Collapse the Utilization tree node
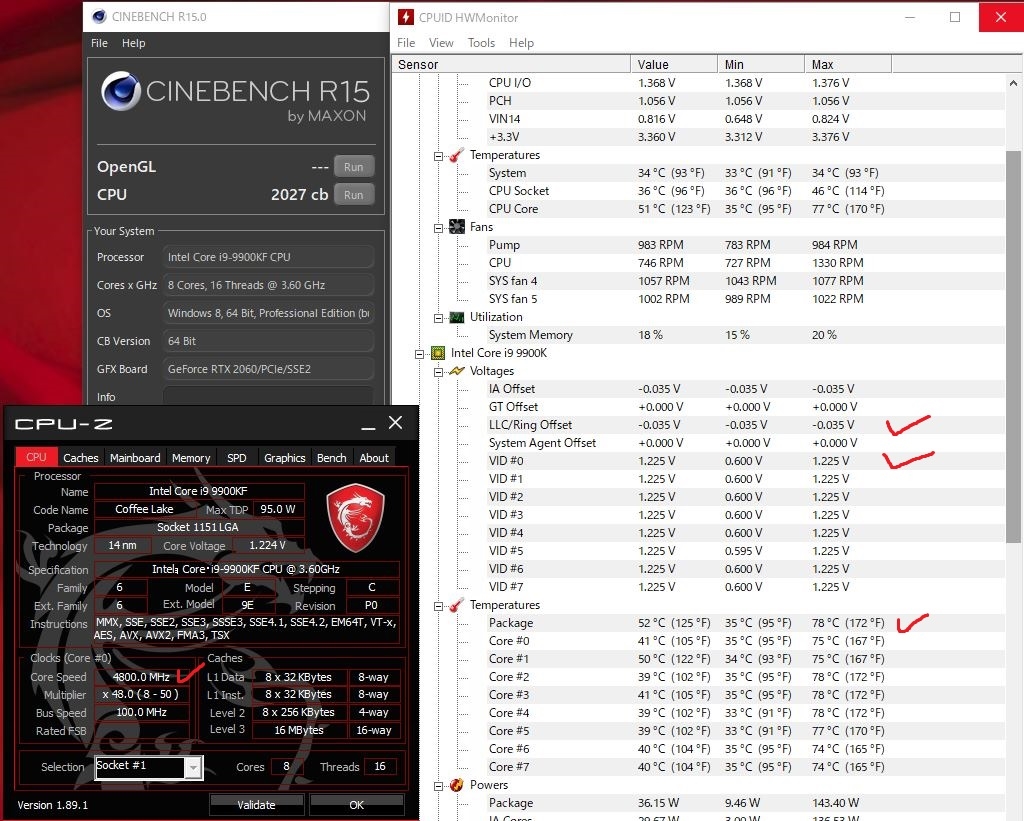Screen dimensions: 1024x821 pos(439,318)
